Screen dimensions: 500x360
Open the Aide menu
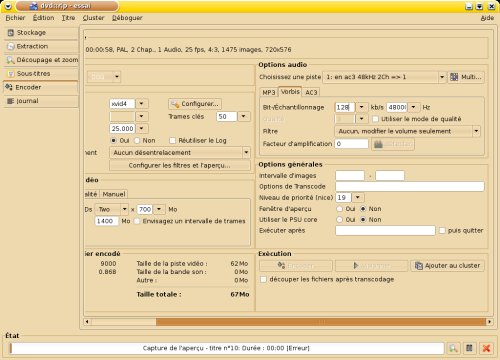click(x=487, y=18)
